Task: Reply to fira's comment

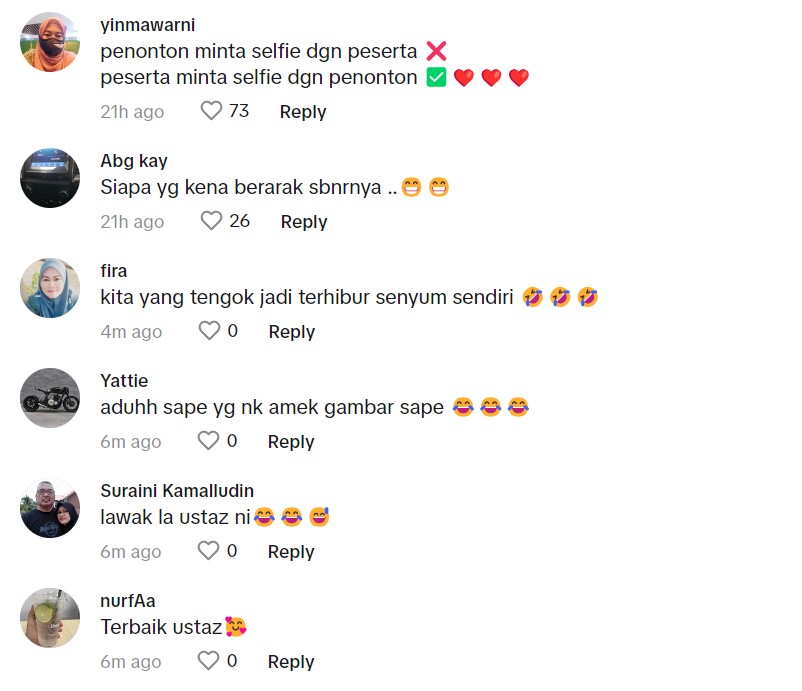Action: click(x=292, y=332)
